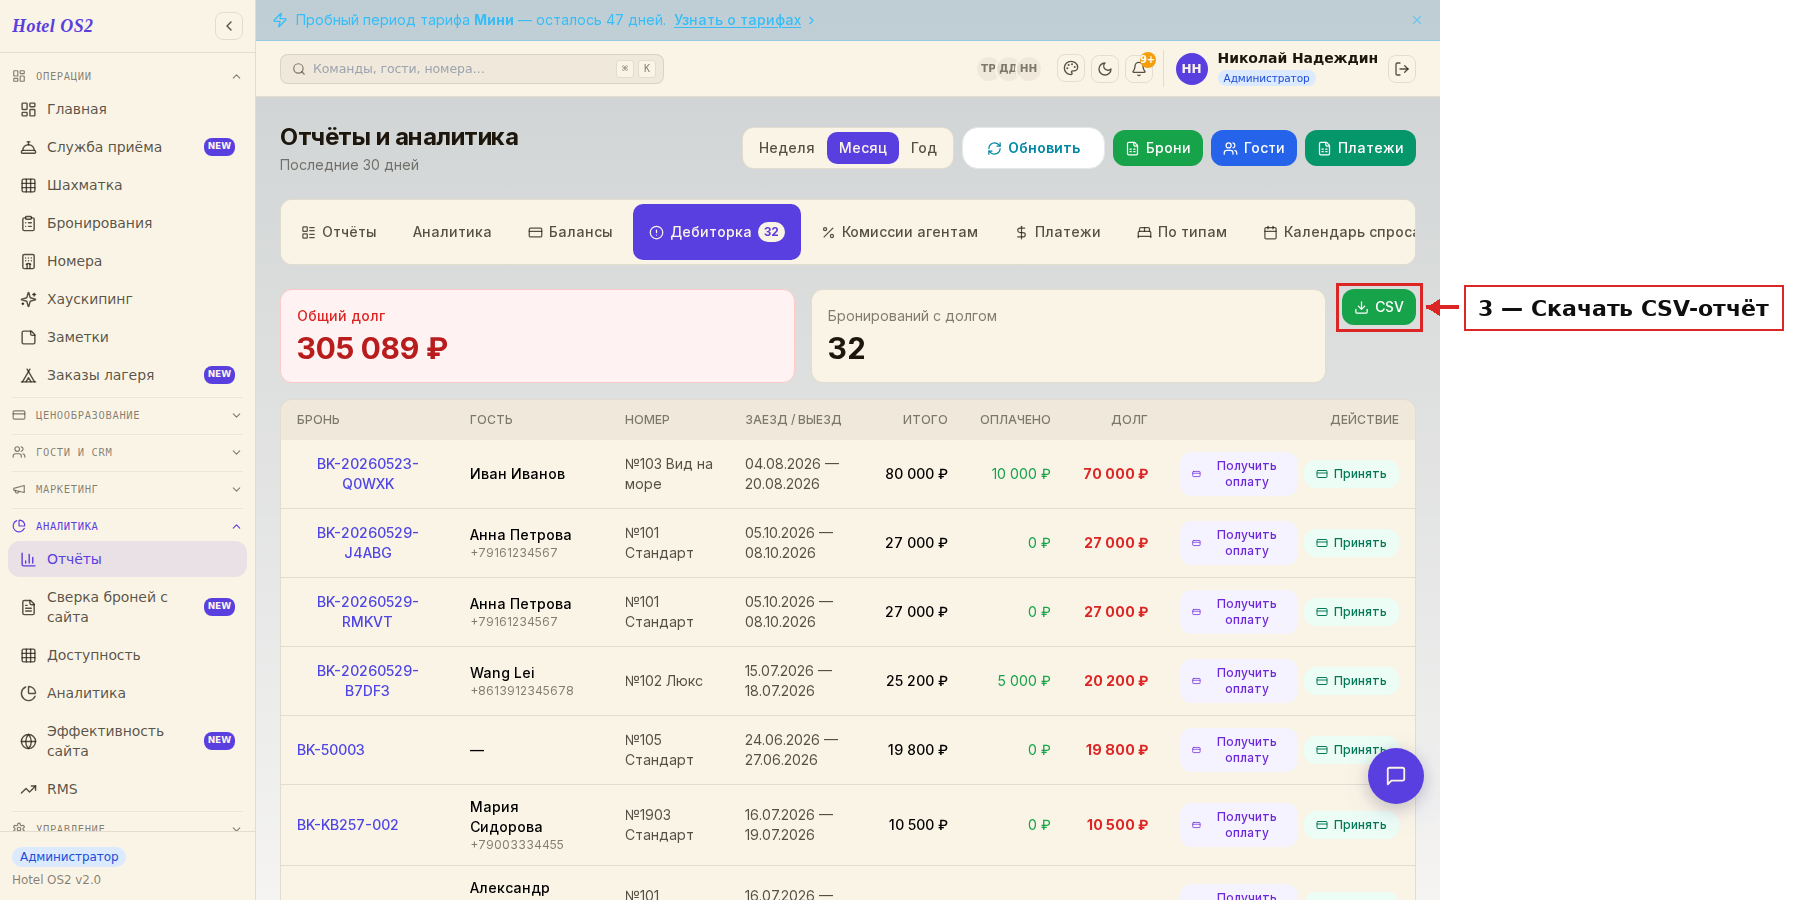Expand the Ценообразование section
The height and width of the screenshot is (900, 1807).
tap(127, 415)
